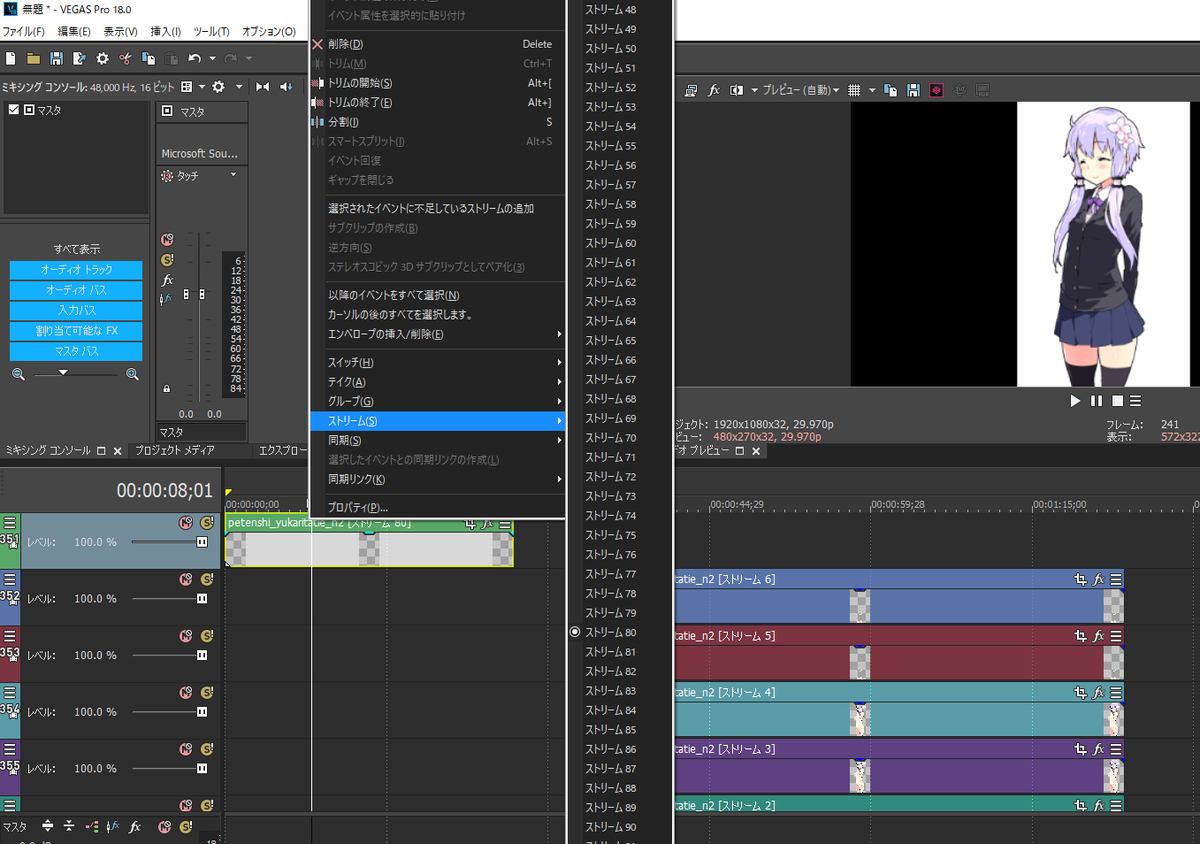1200x844 pixels.
Task: Select トリムの開始(S) menu entry
Action: coord(438,83)
